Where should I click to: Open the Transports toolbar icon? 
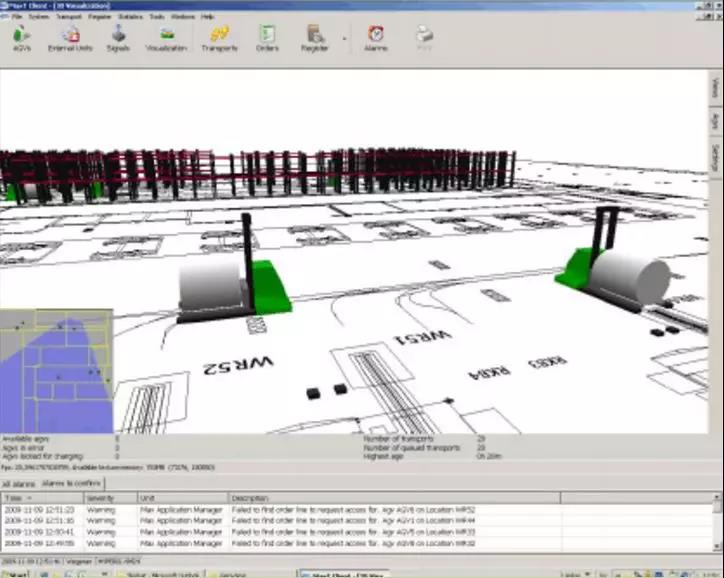[x=219, y=39]
